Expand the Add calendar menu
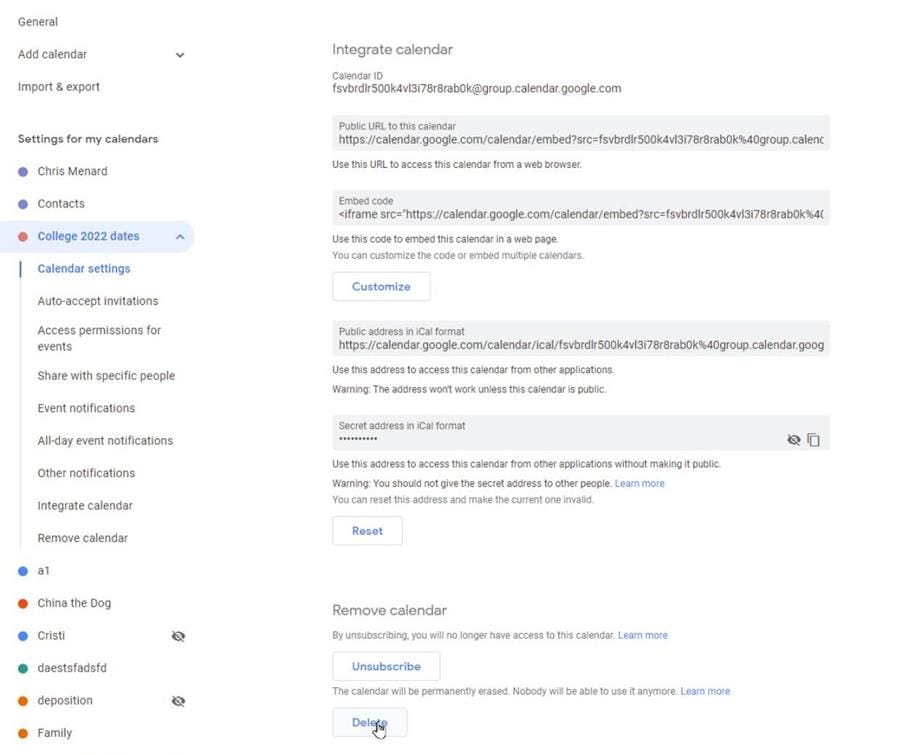 179,54
